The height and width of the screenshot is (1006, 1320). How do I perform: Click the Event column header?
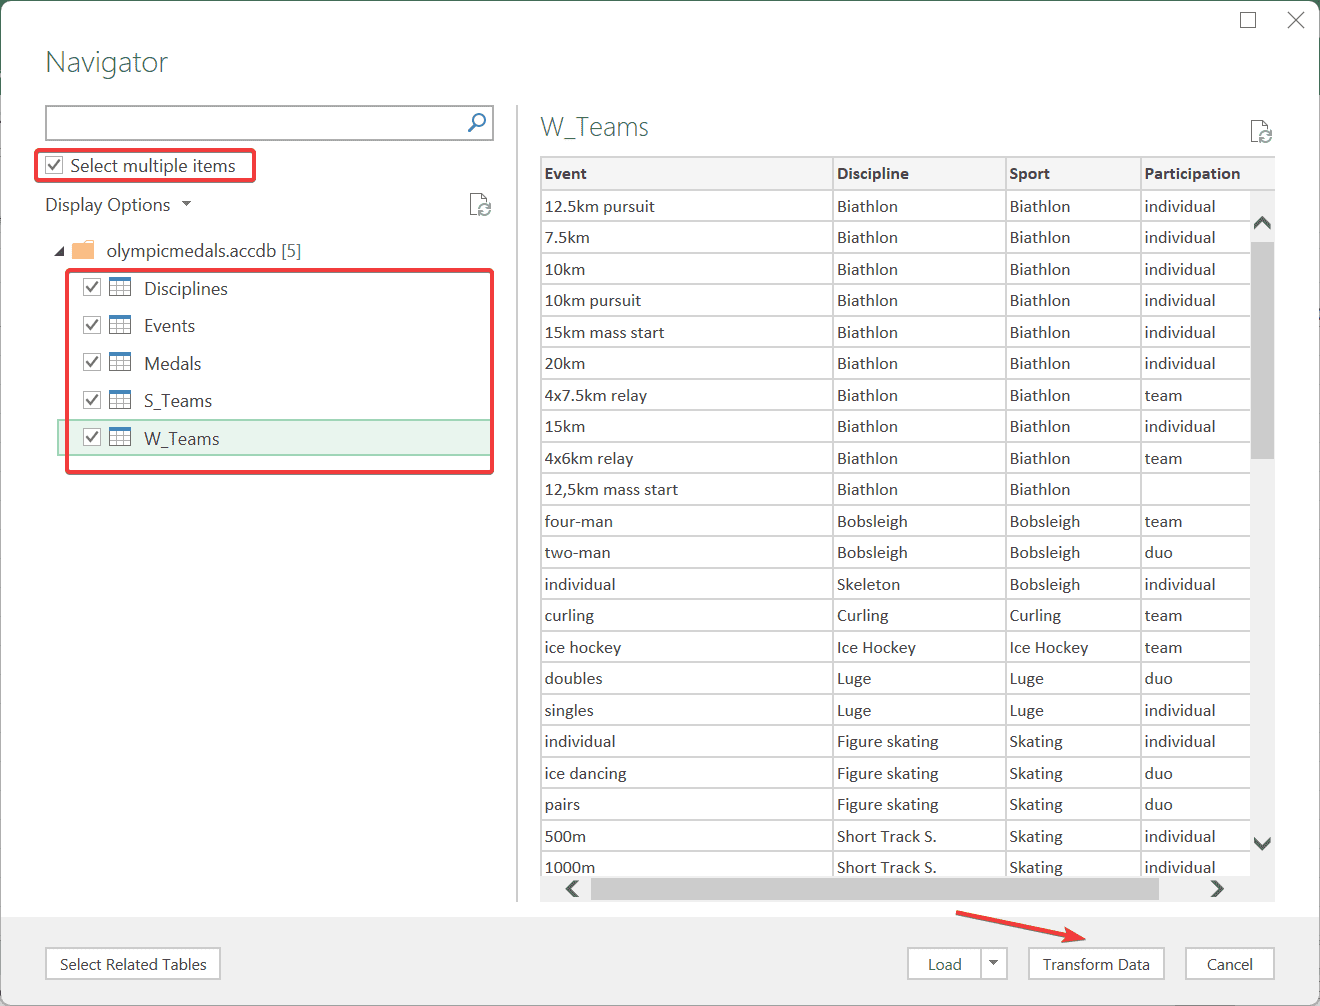tap(686, 173)
